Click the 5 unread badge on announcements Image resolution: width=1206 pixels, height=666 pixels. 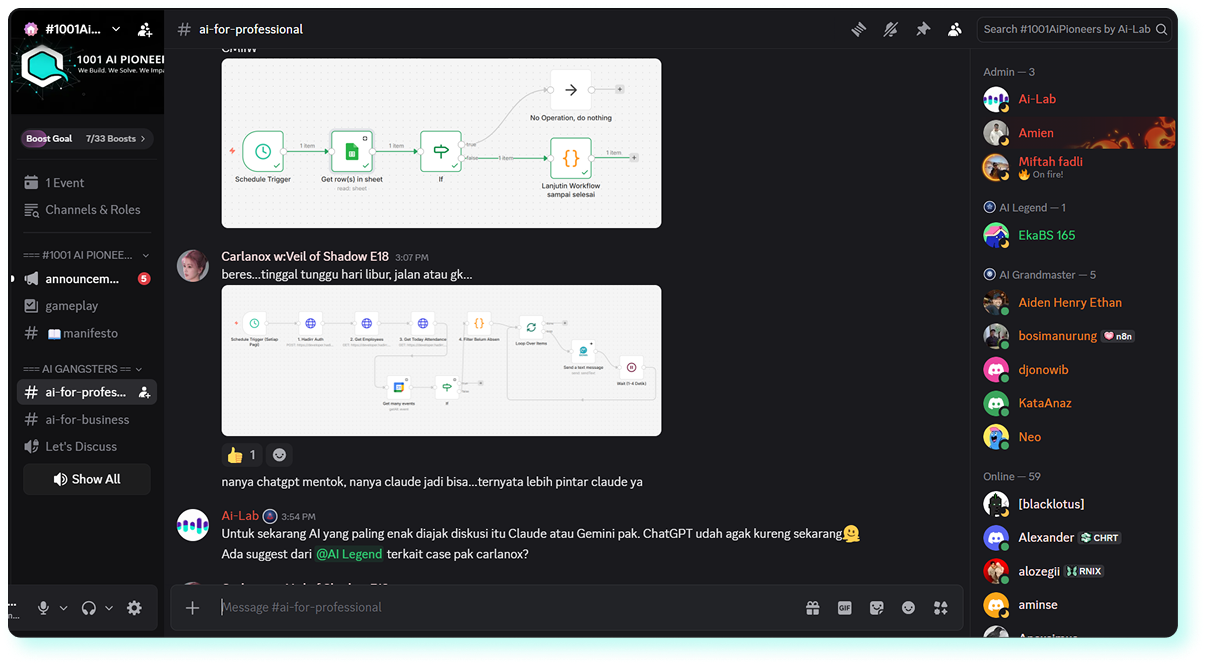point(144,279)
